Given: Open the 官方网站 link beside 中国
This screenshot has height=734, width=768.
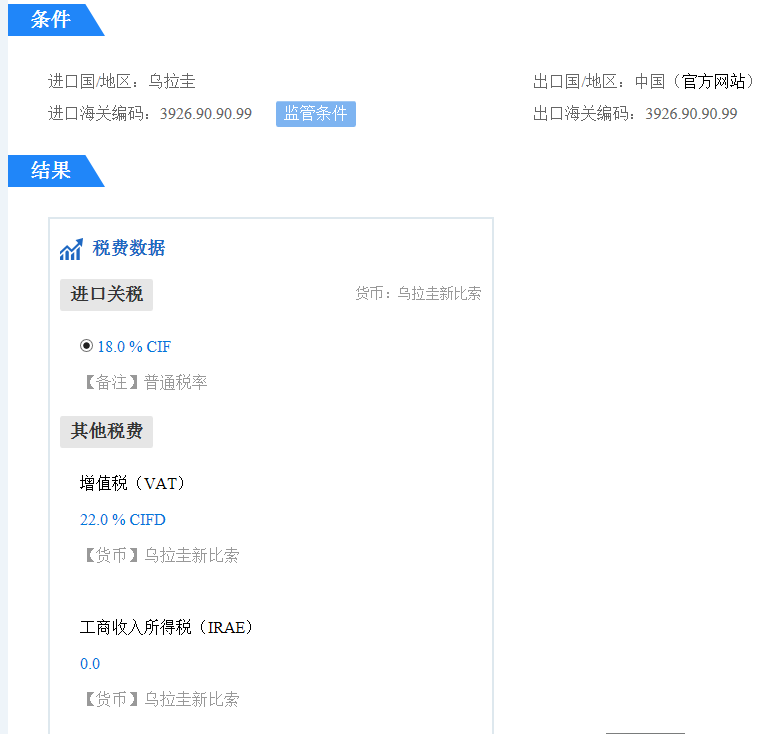Looking at the screenshot, I should 713,81.
